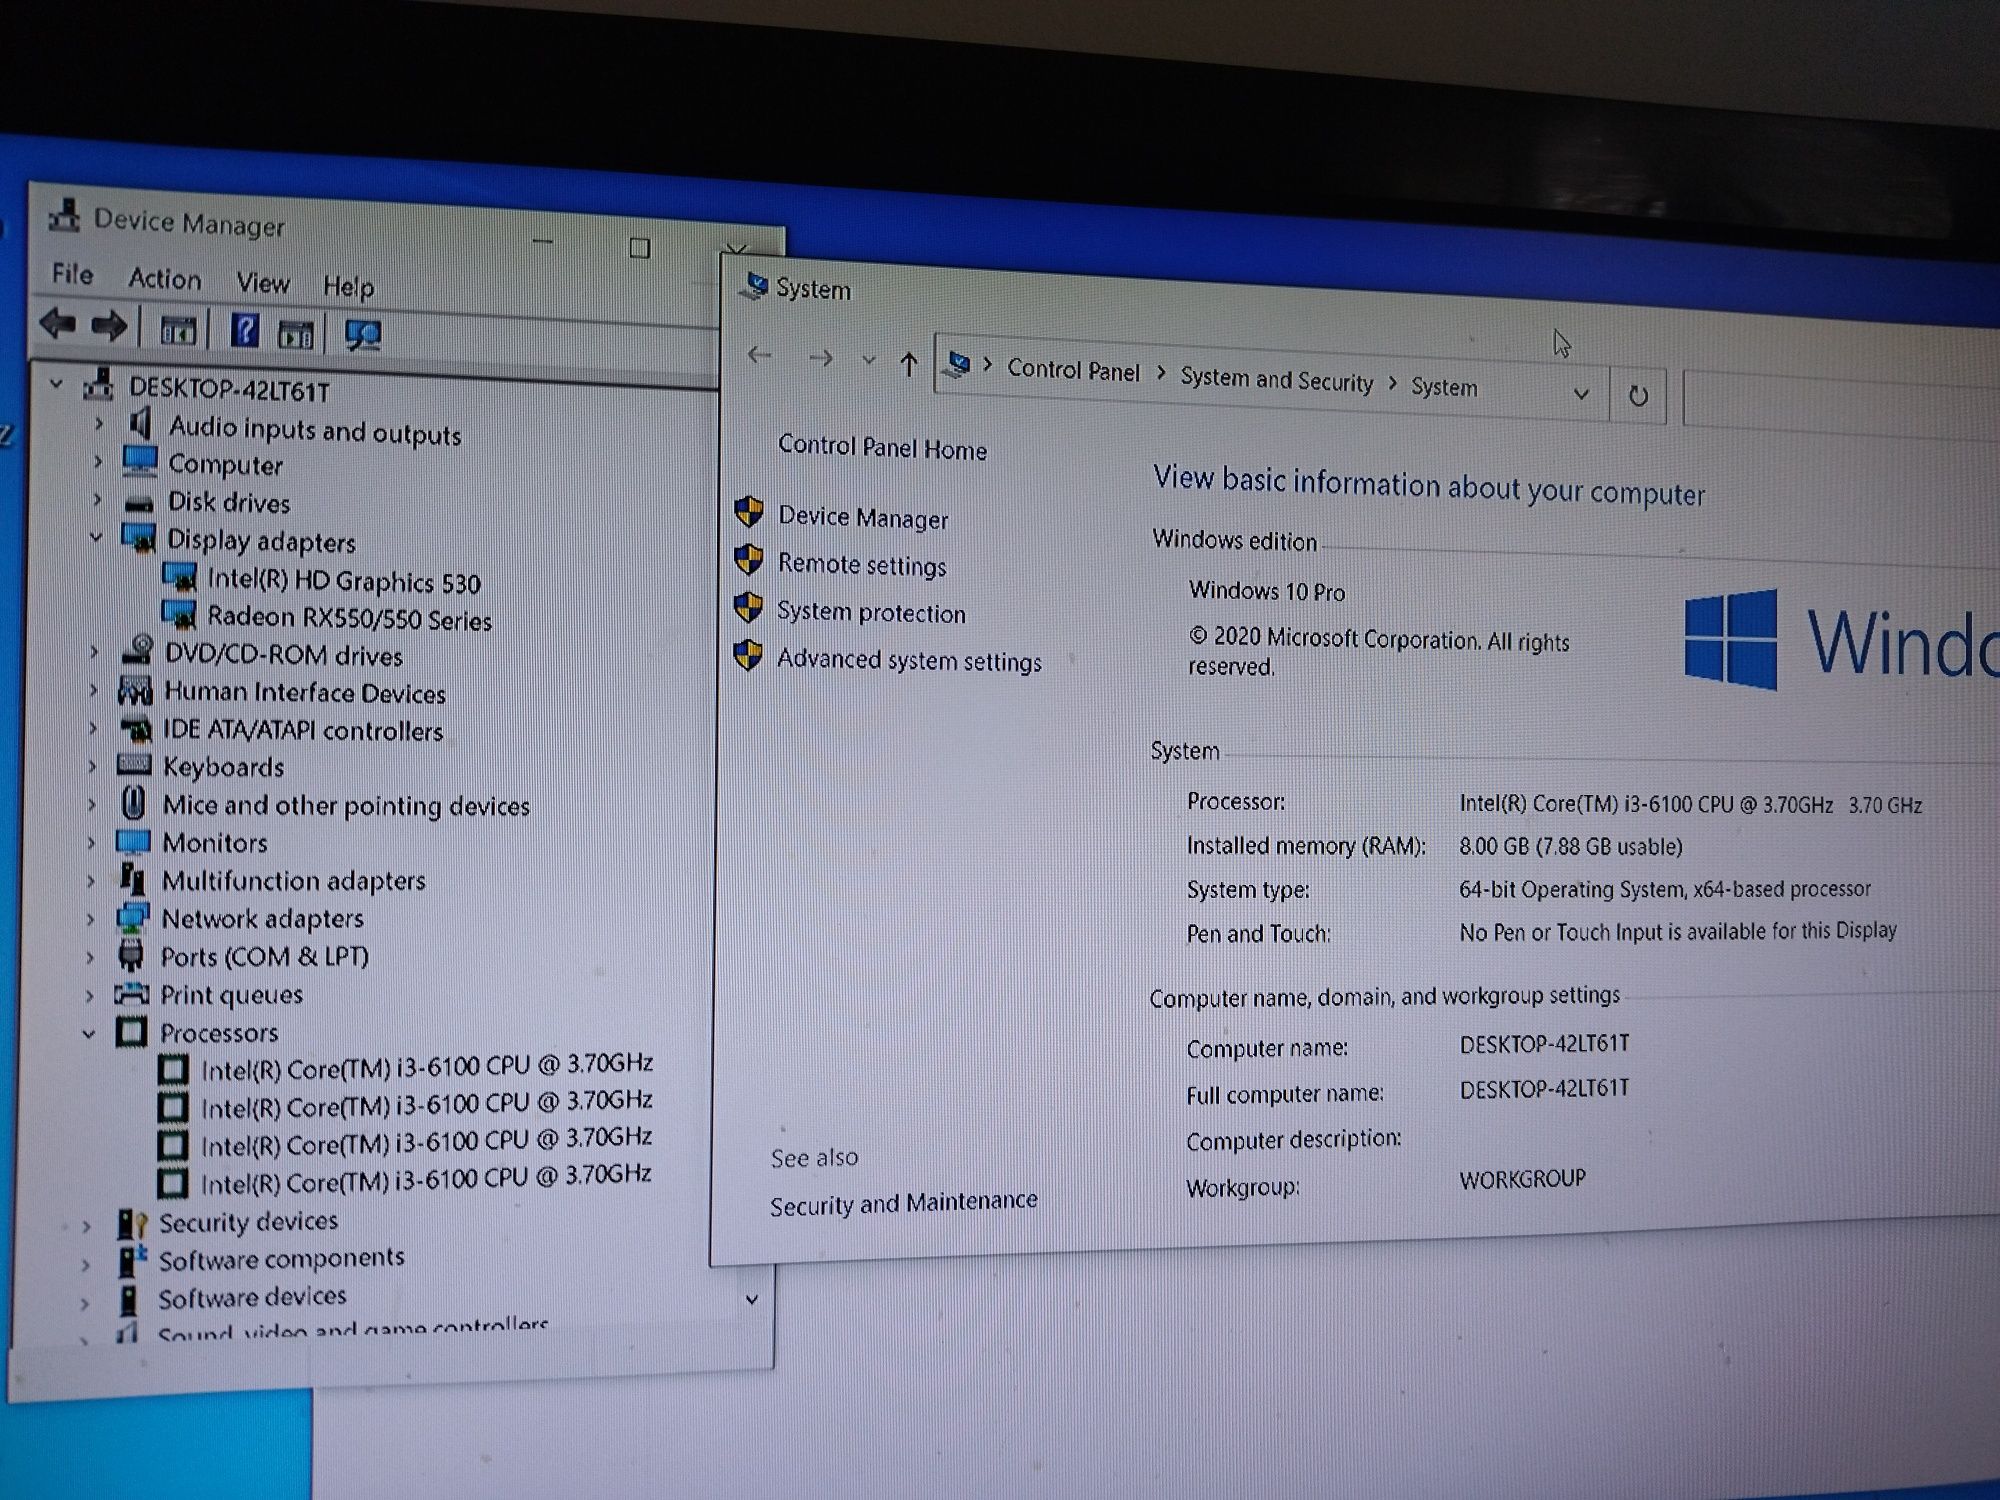
Task: Click System and Security in the breadcrumb
Action: coord(1276,379)
